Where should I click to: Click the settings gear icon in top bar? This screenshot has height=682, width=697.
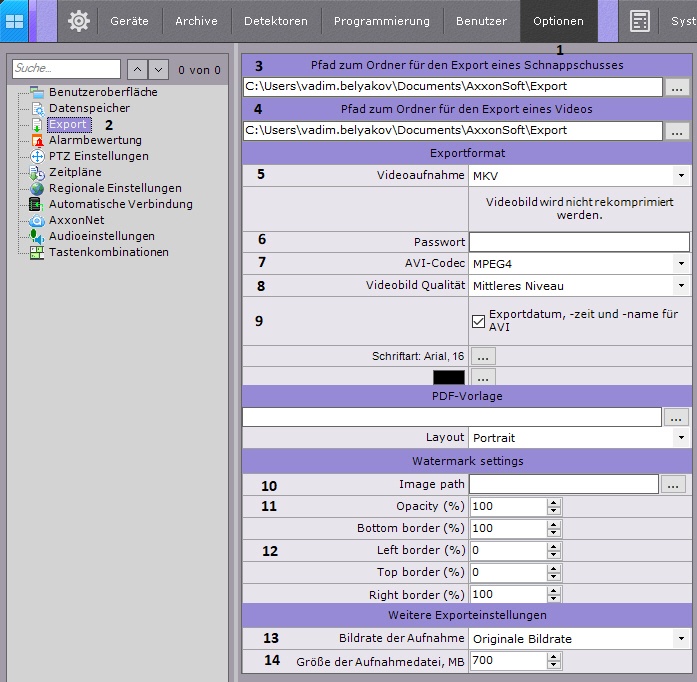[79, 20]
